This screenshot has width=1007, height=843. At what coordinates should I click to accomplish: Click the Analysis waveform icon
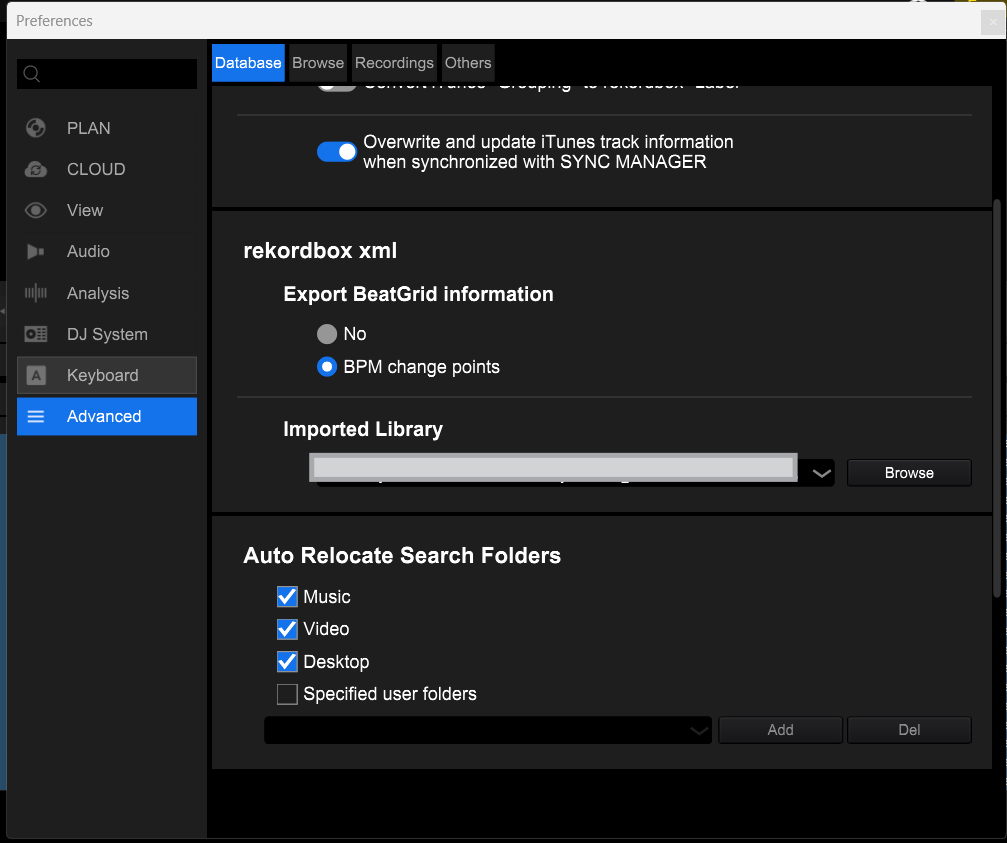36,293
